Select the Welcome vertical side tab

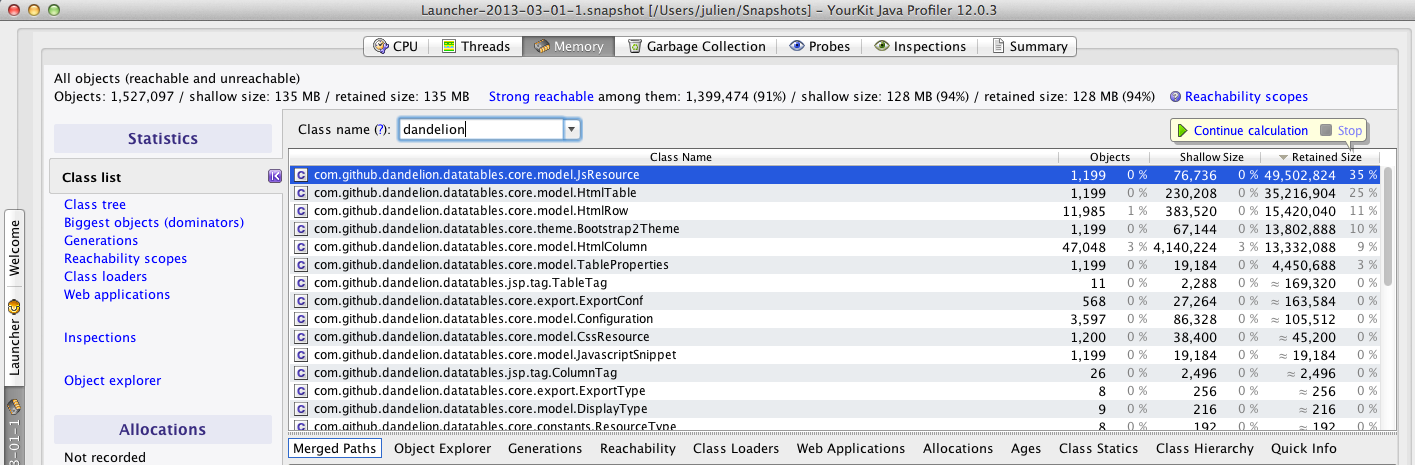(x=14, y=250)
